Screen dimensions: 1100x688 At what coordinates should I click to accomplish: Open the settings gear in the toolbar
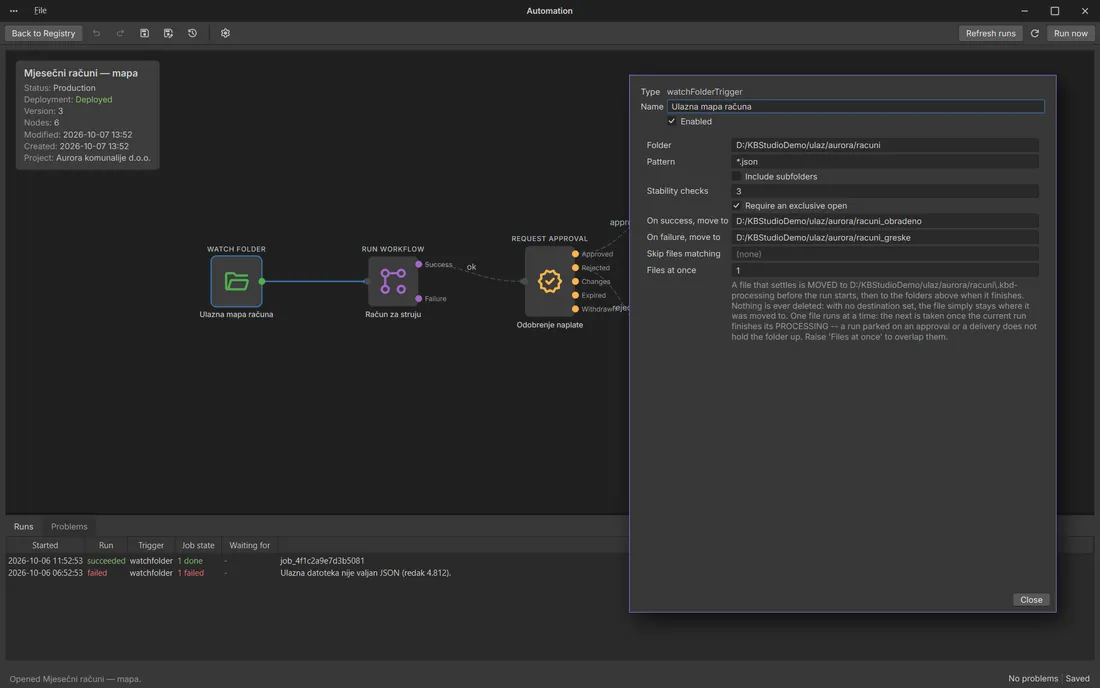tap(225, 33)
